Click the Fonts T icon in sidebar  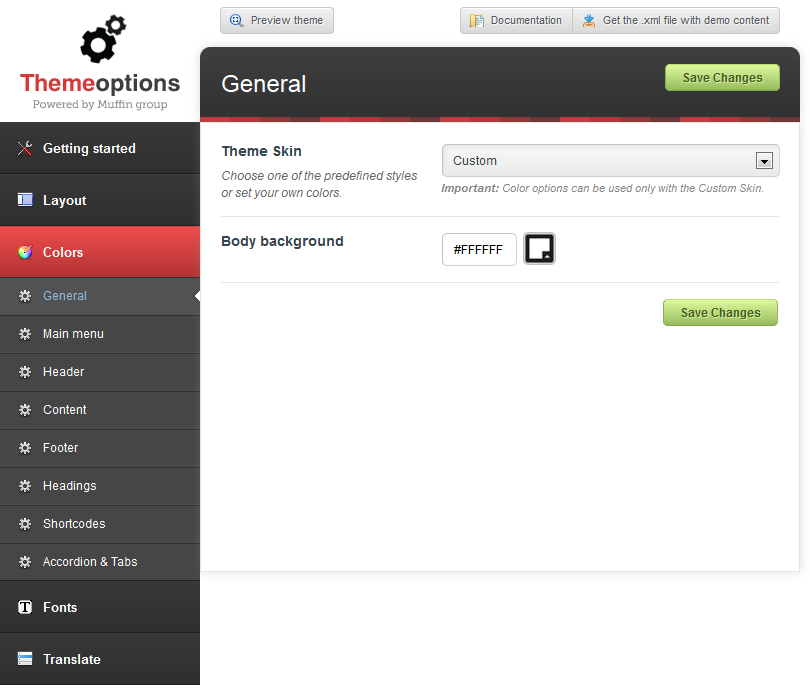point(25,607)
